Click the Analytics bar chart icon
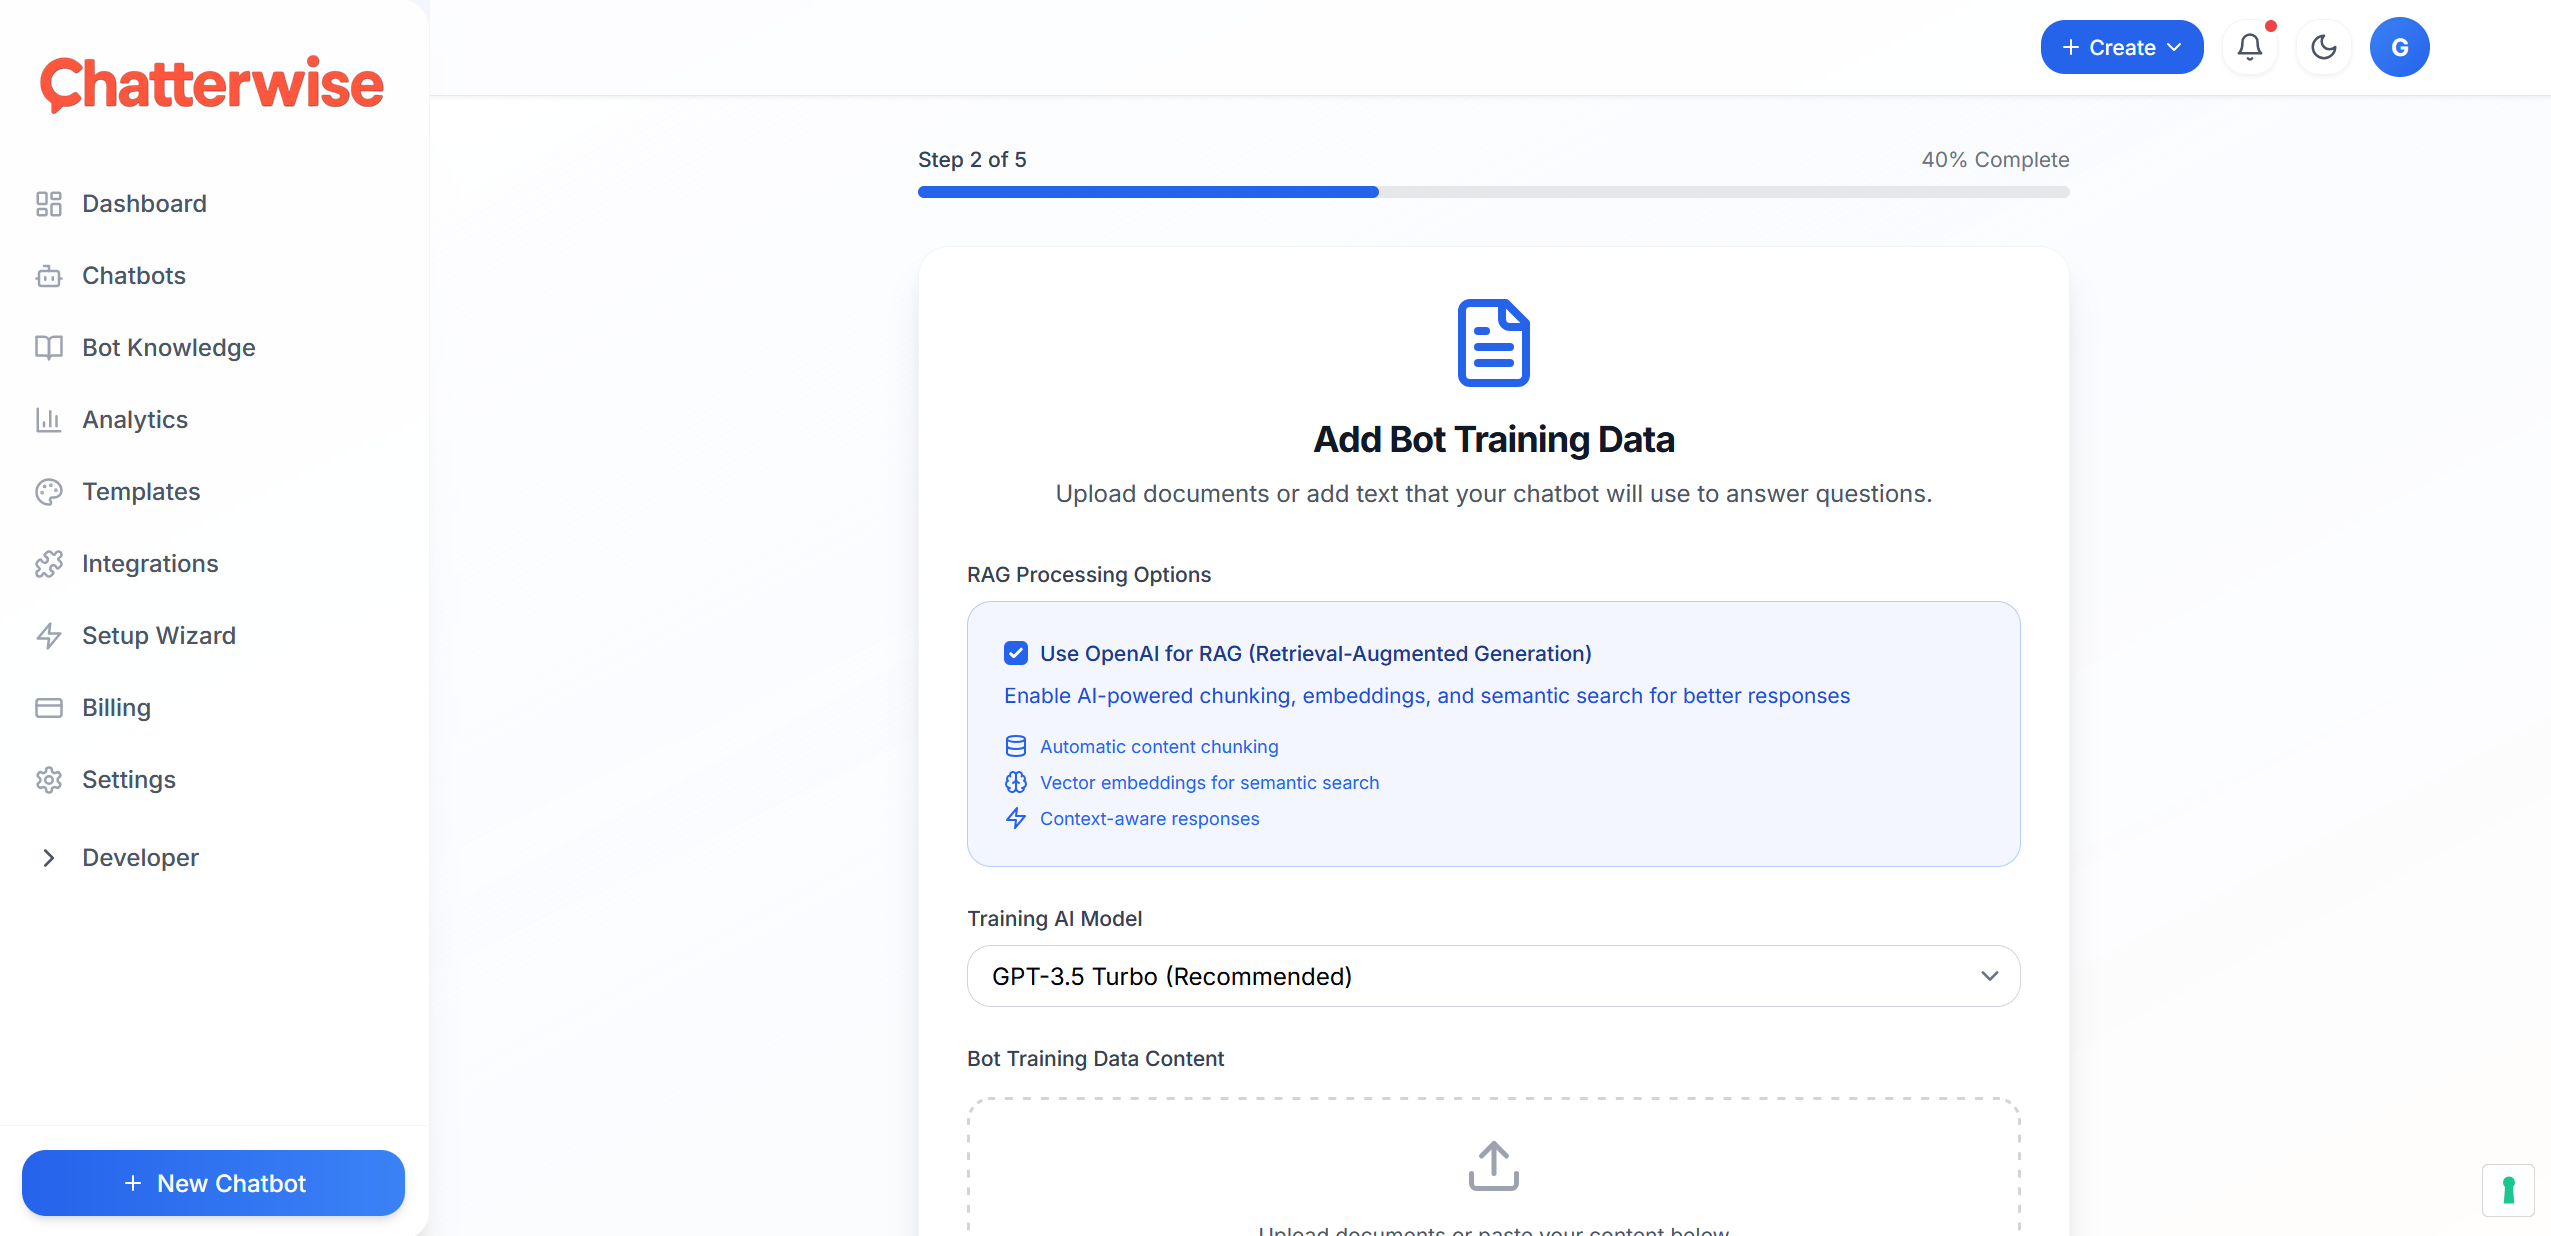Viewport: 2551px width, 1236px height. pos(49,420)
